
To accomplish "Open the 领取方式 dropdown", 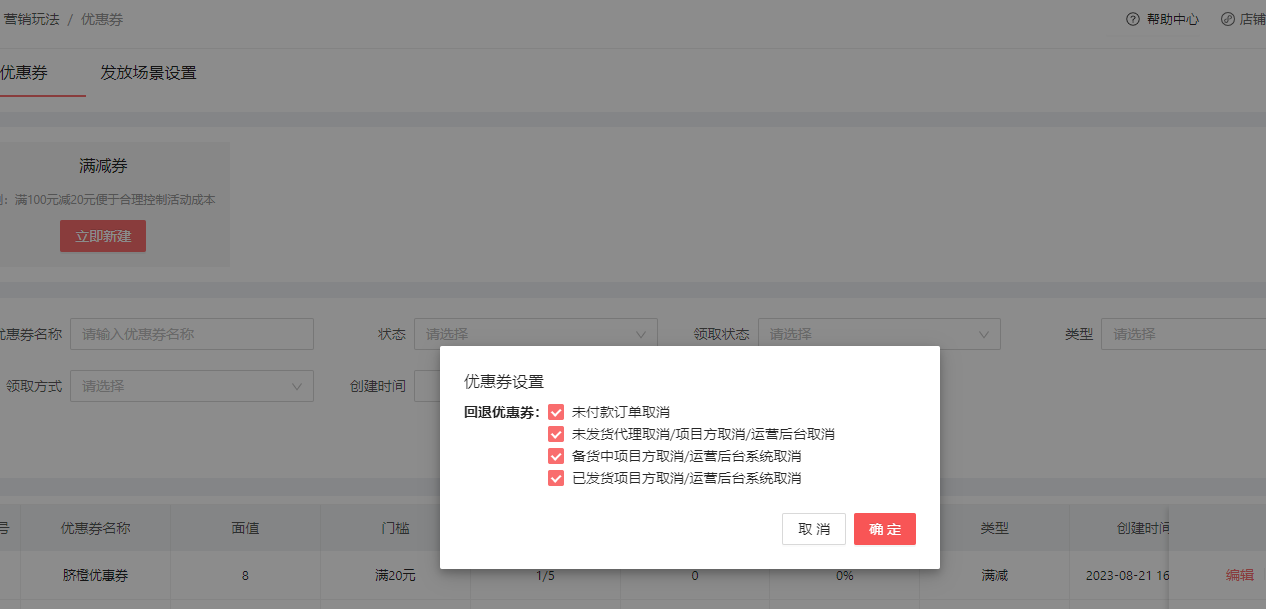I will pos(192,386).
